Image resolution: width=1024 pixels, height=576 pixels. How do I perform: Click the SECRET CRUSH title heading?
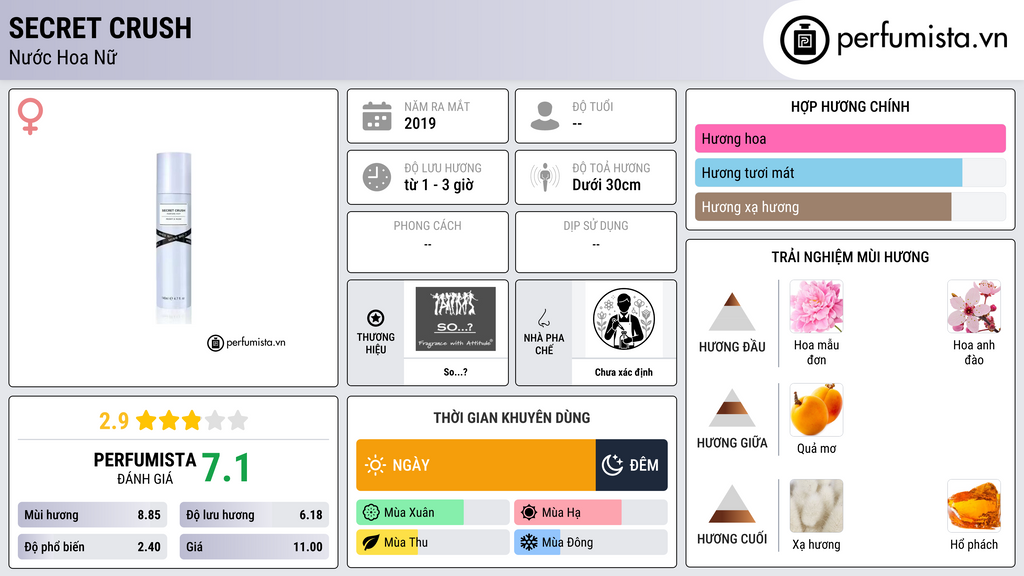click(x=100, y=28)
